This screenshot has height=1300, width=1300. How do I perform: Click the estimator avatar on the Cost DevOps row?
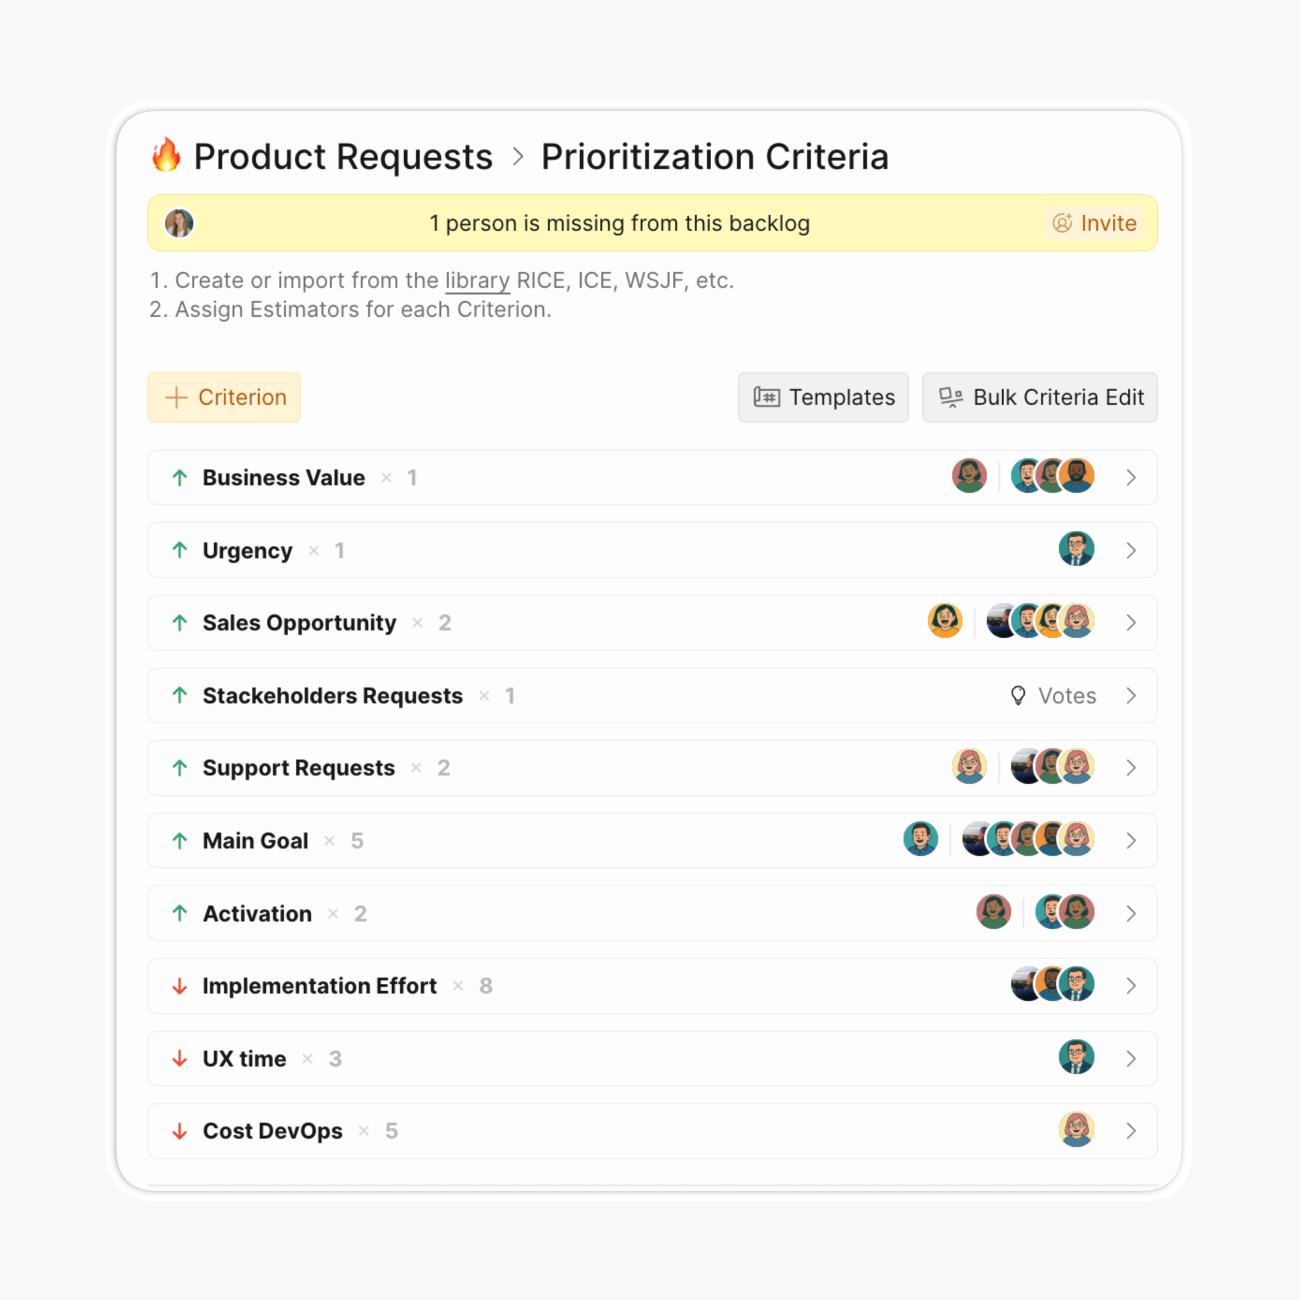coord(1076,1130)
